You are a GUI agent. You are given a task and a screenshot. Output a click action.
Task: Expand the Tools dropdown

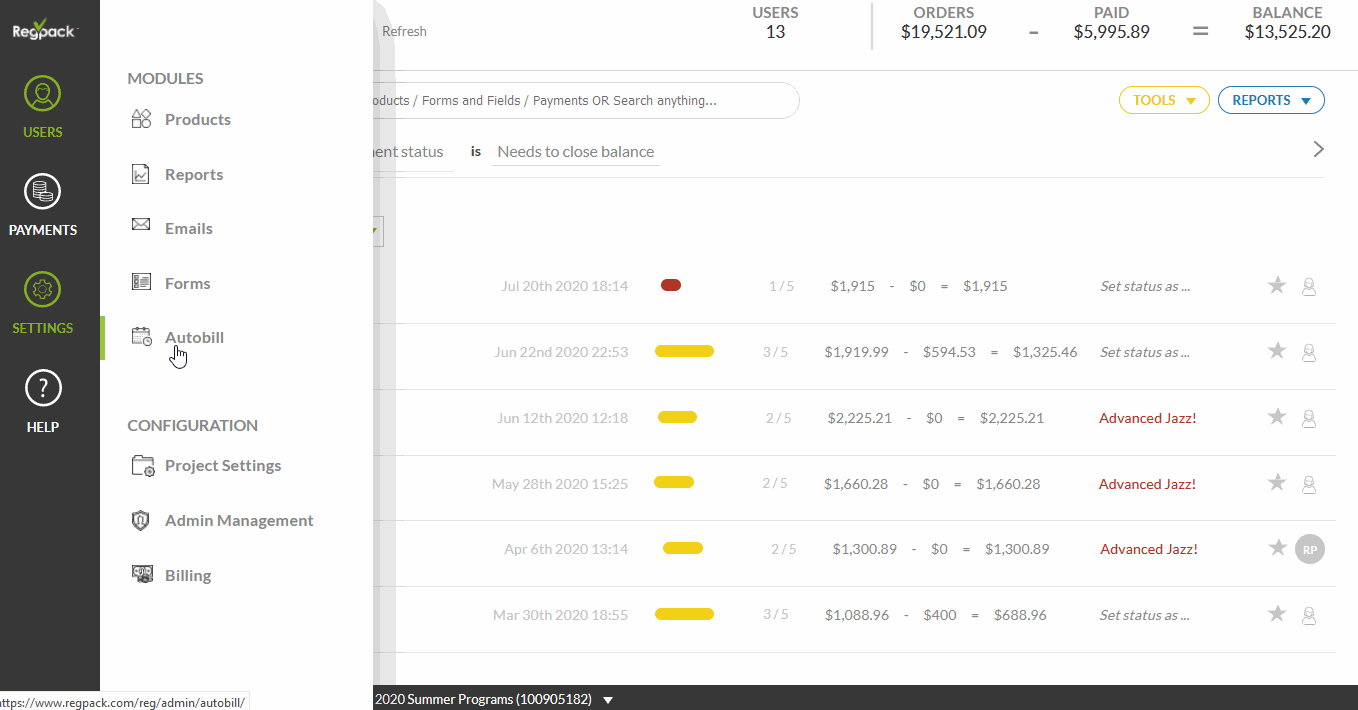point(1163,100)
